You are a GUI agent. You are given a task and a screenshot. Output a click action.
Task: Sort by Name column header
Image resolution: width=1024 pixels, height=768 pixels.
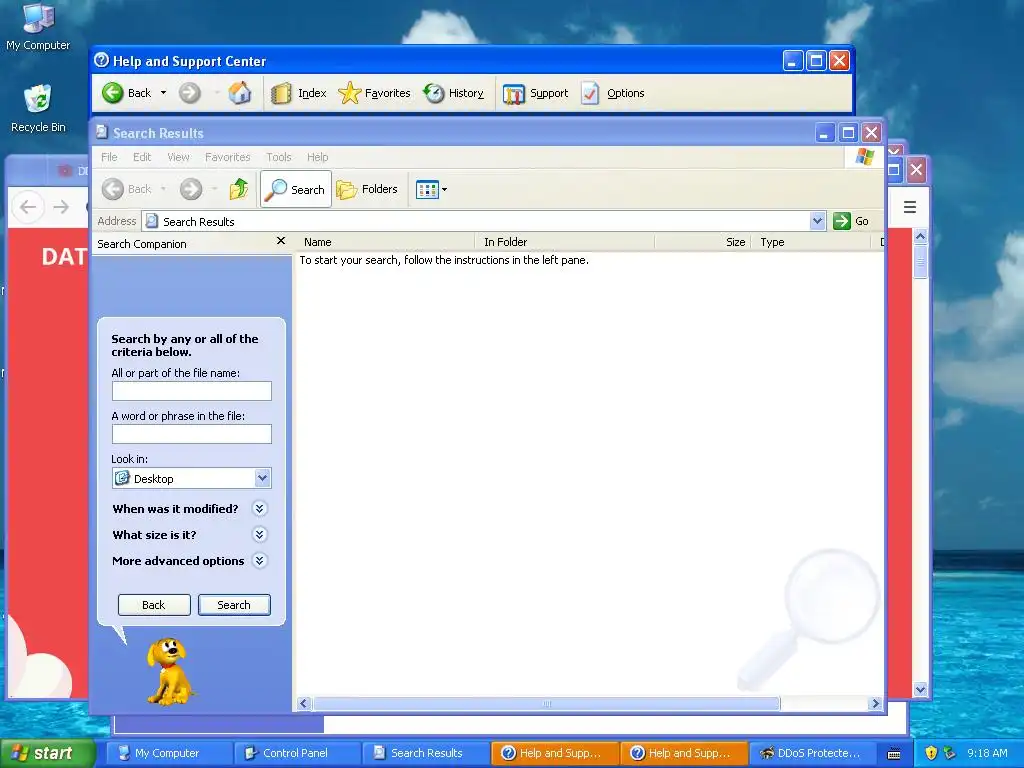pyautogui.click(x=385, y=242)
